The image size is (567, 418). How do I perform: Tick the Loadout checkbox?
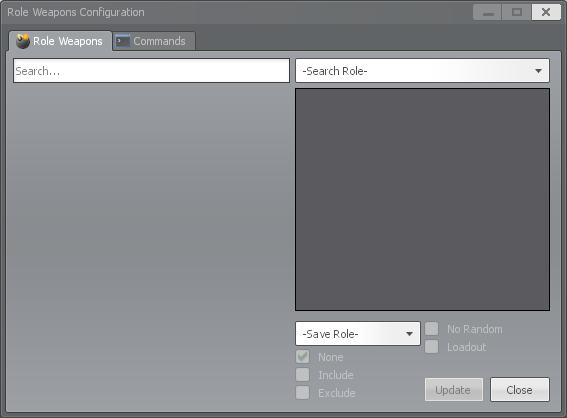431,346
